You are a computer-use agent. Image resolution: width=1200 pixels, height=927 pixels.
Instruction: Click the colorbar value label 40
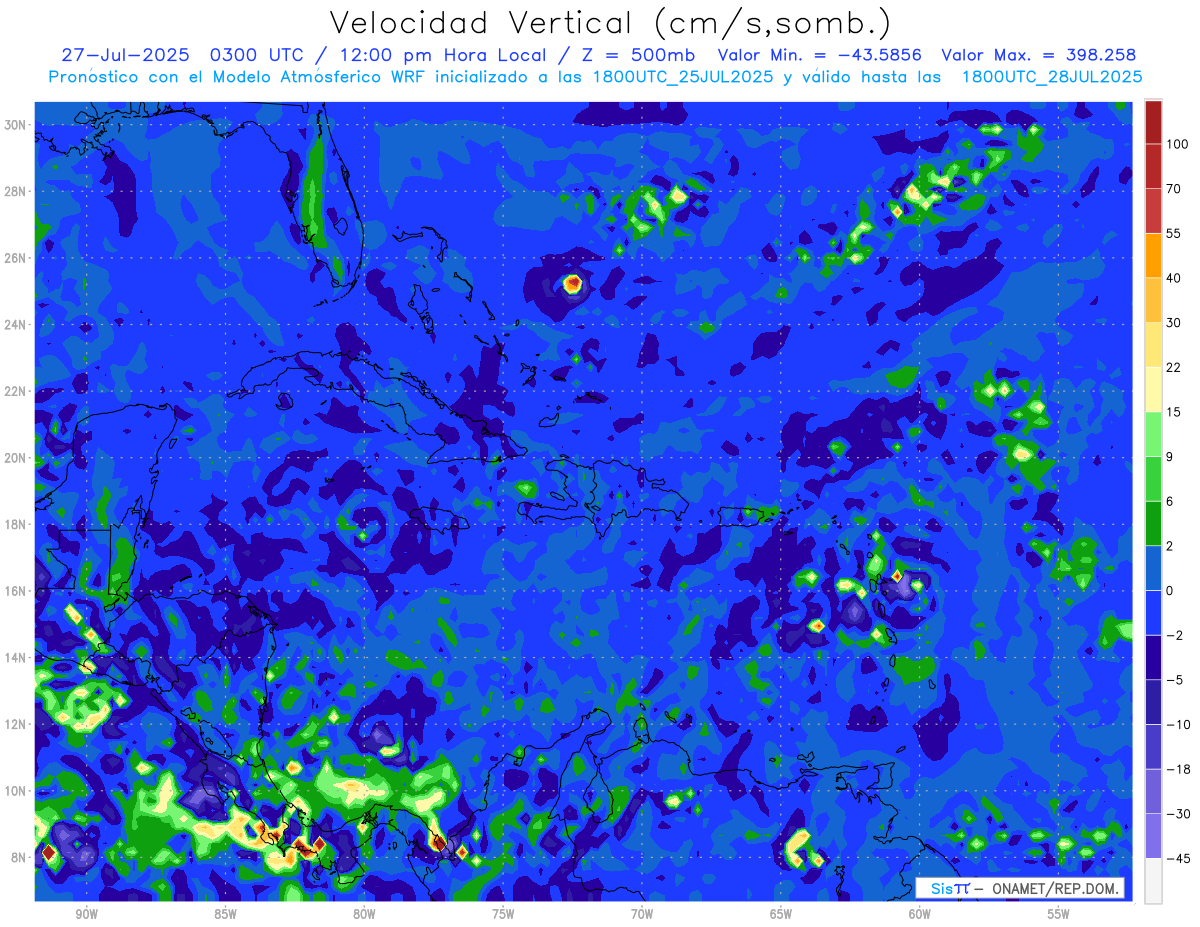pyautogui.click(x=1174, y=278)
